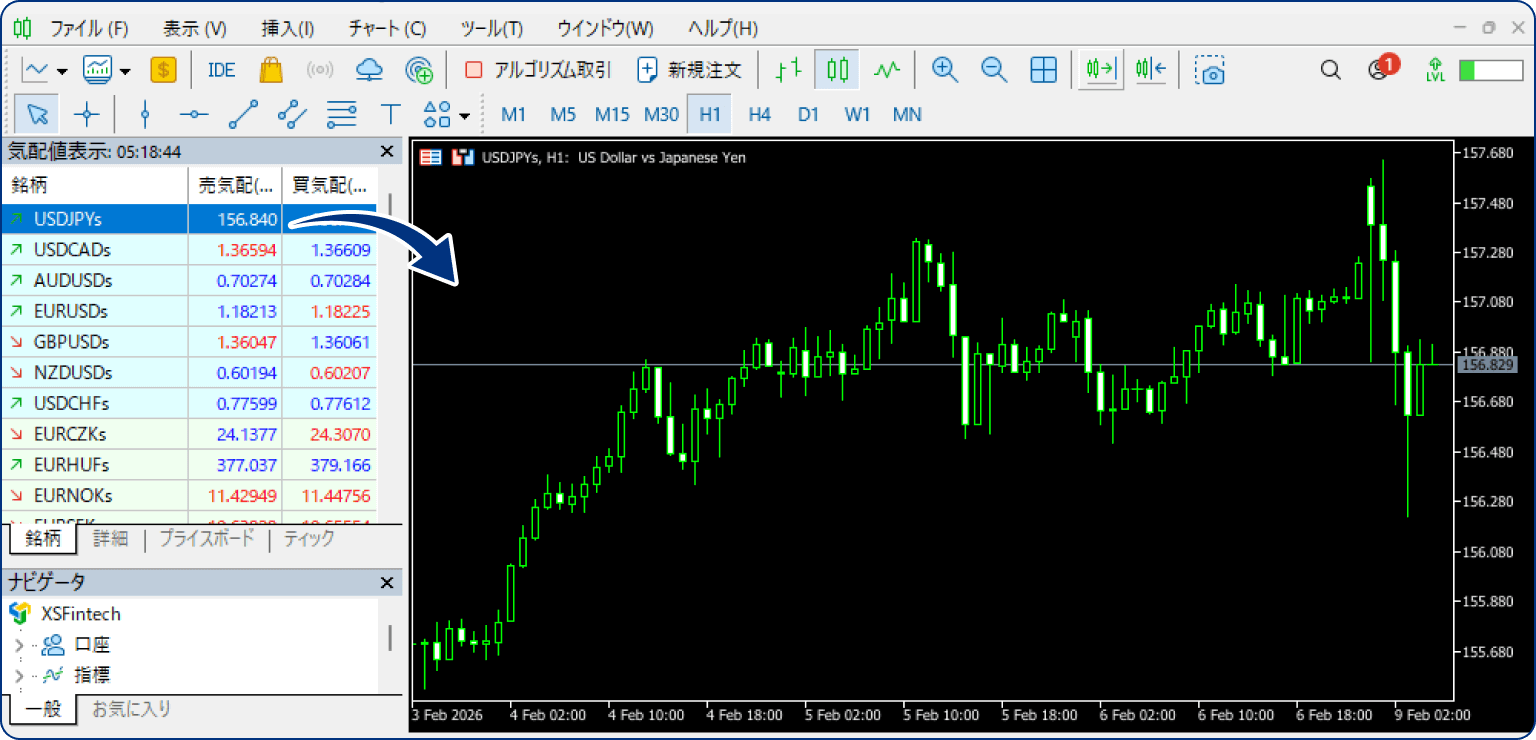Expand the 指標 tree node
The width and height of the screenshot is (1536, 740).
[x=18, y=675]
